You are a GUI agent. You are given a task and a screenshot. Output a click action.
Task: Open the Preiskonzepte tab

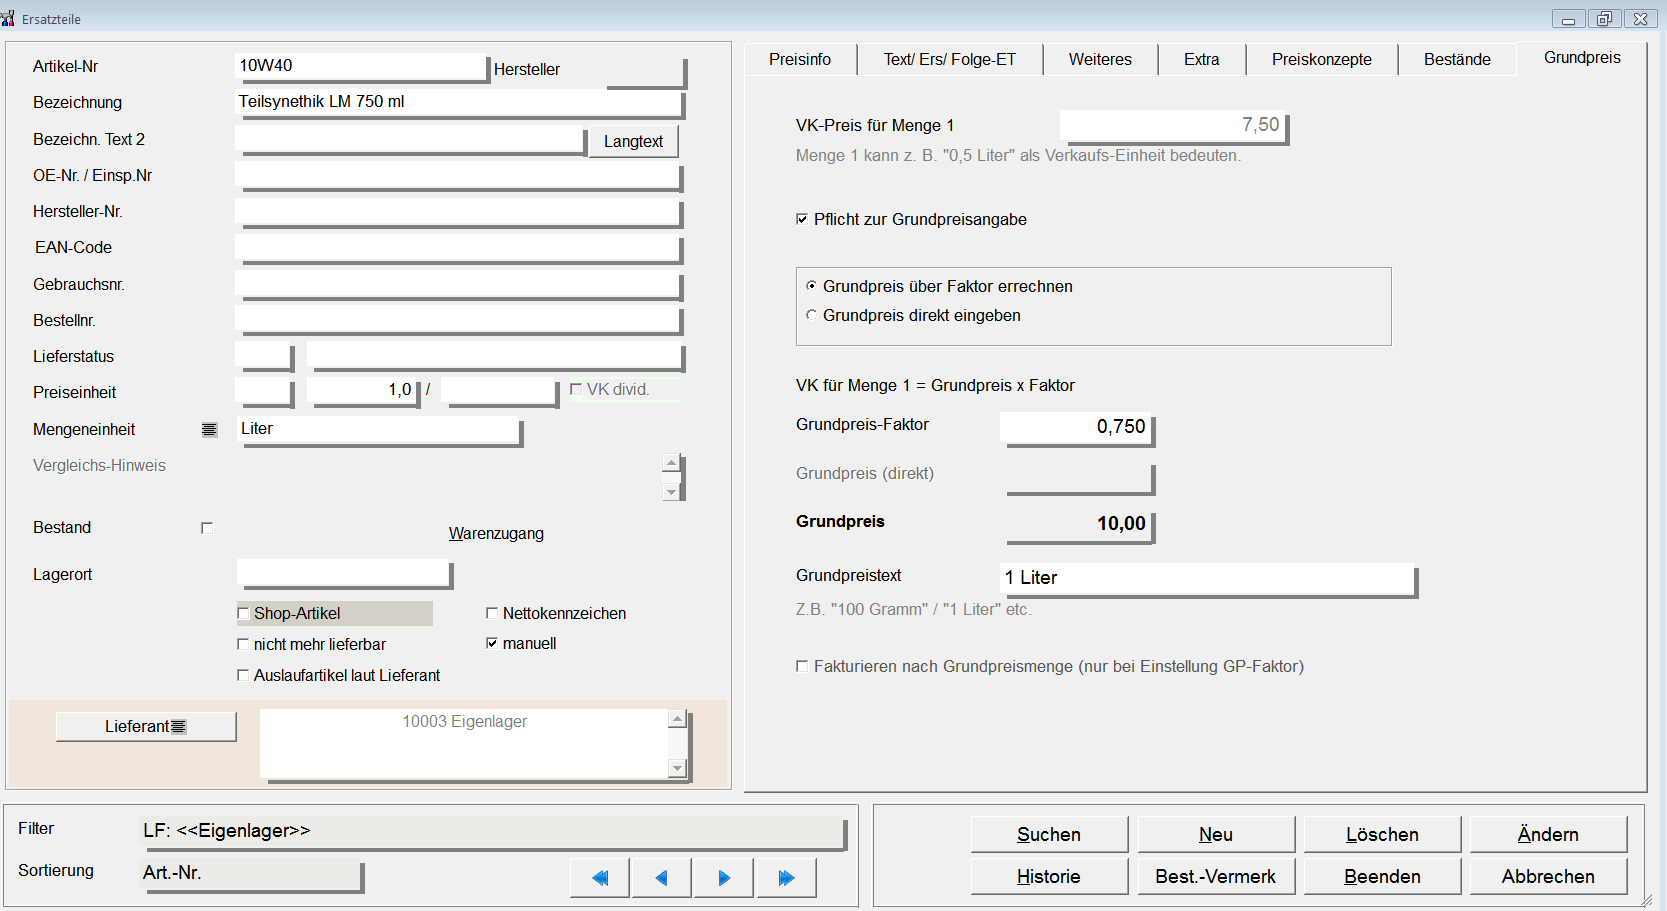tap(1322, 59)
